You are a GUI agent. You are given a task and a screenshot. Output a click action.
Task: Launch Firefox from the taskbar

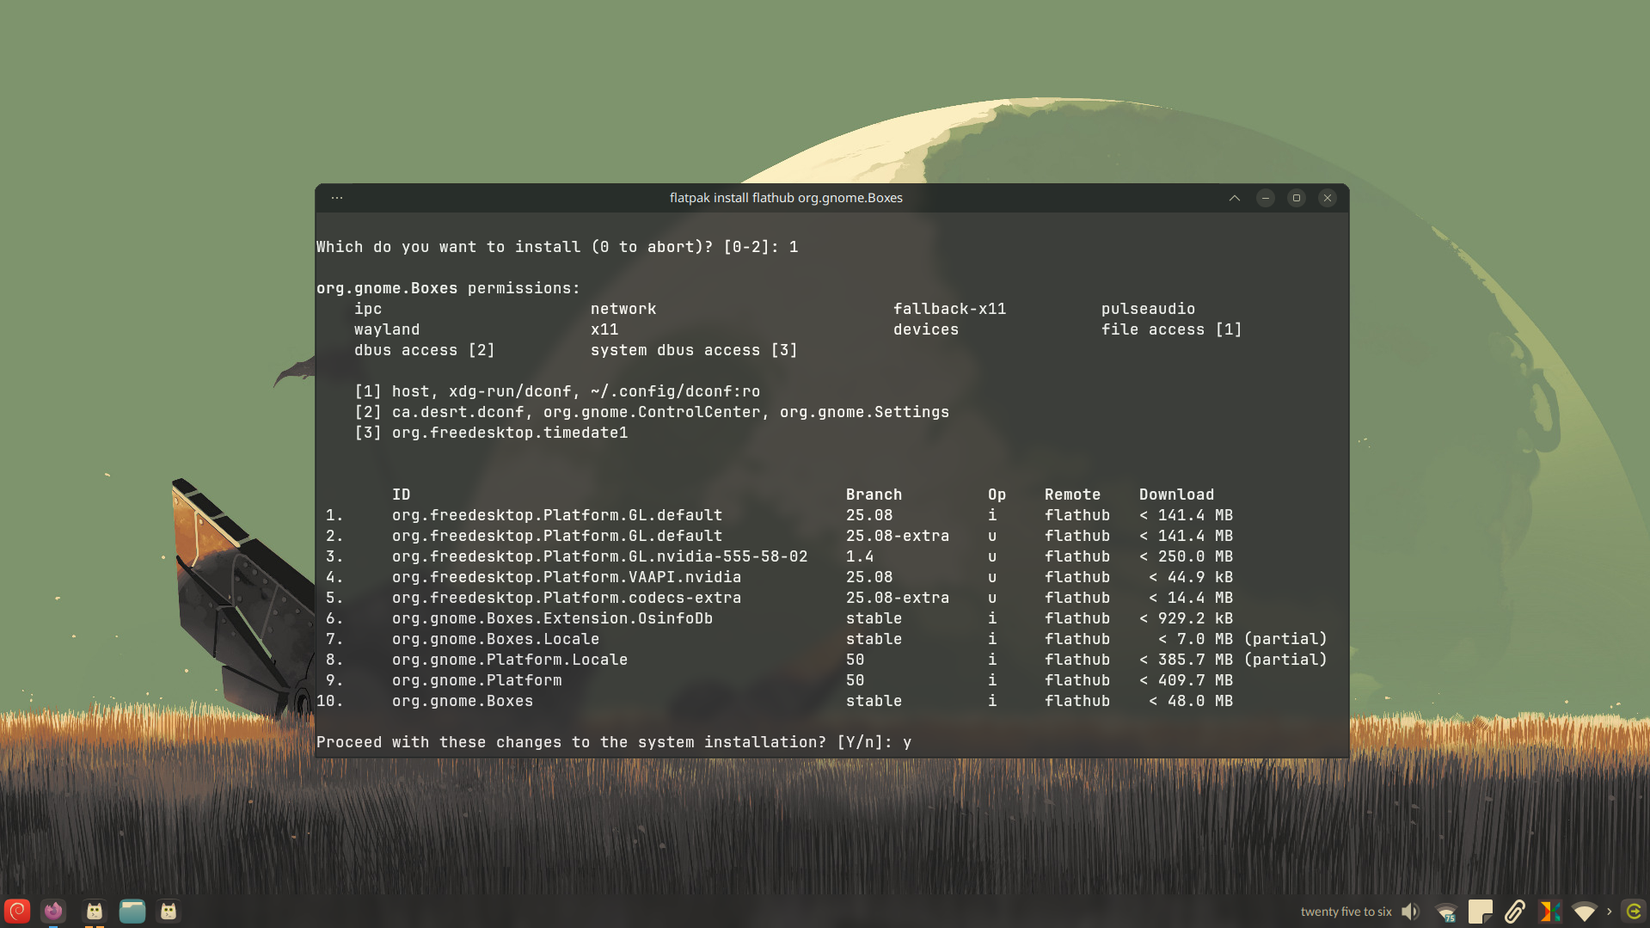point(53,911)
